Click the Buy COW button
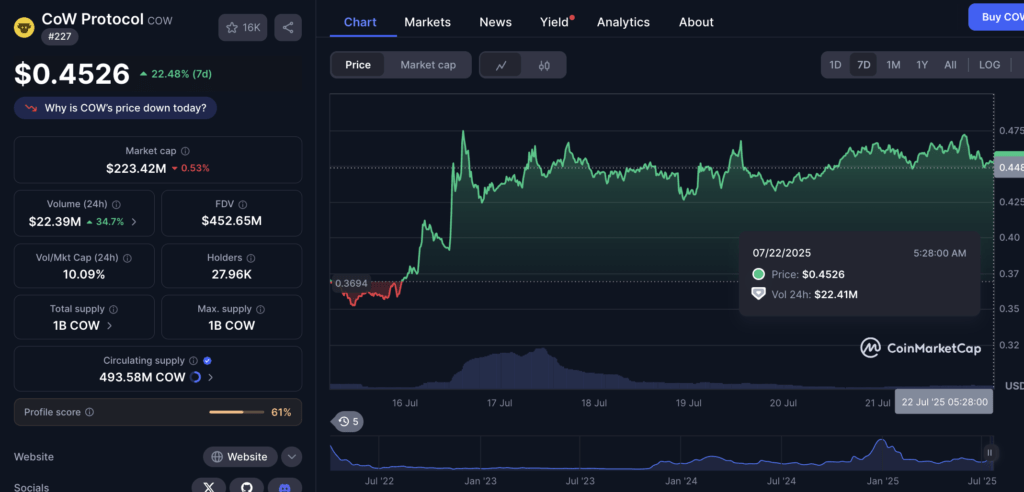Screen dimensions: 1024x492 996,17
